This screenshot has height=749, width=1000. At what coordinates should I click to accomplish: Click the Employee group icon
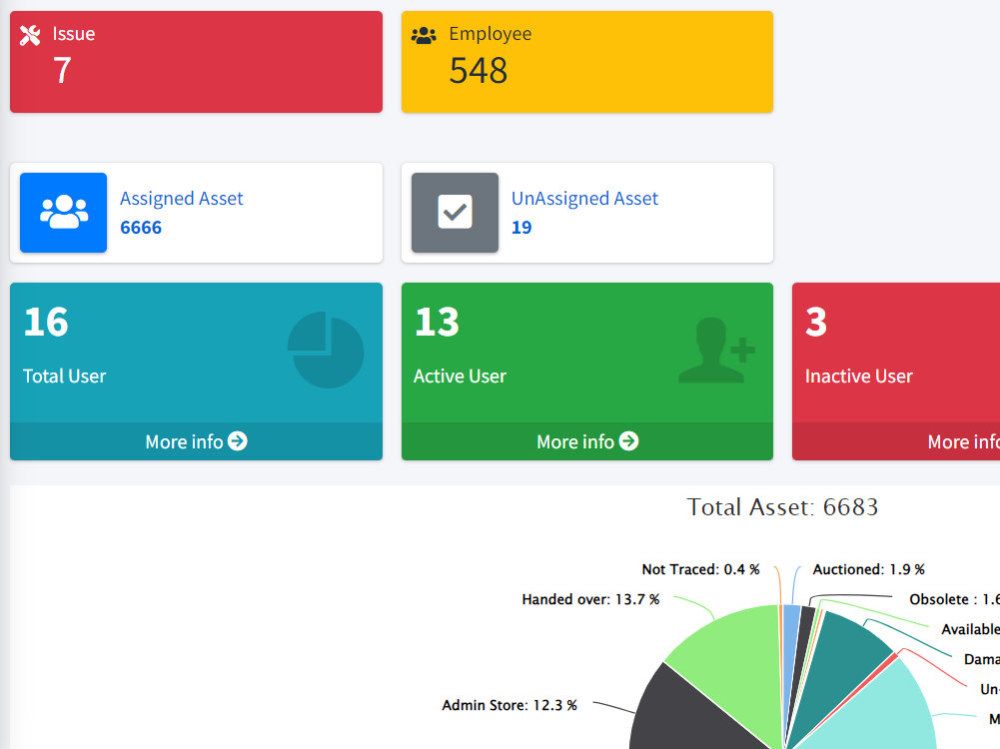point(423,35)
